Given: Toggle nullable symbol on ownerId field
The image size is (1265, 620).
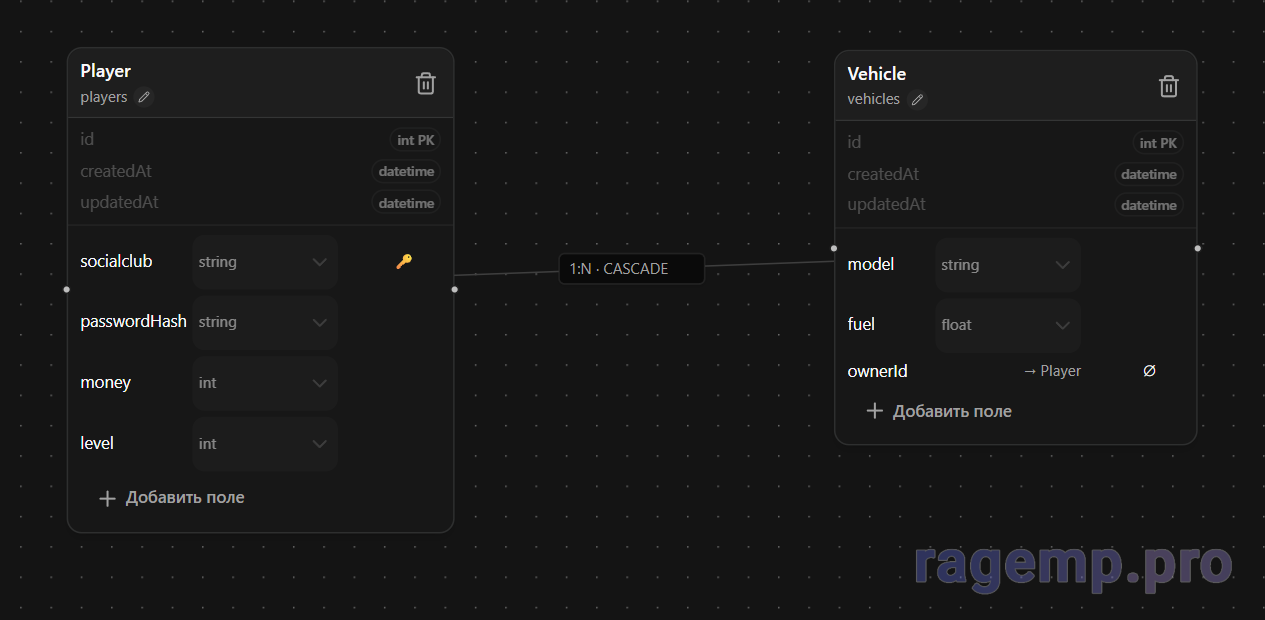Looking at the screenshot, I should [1149, 371].
